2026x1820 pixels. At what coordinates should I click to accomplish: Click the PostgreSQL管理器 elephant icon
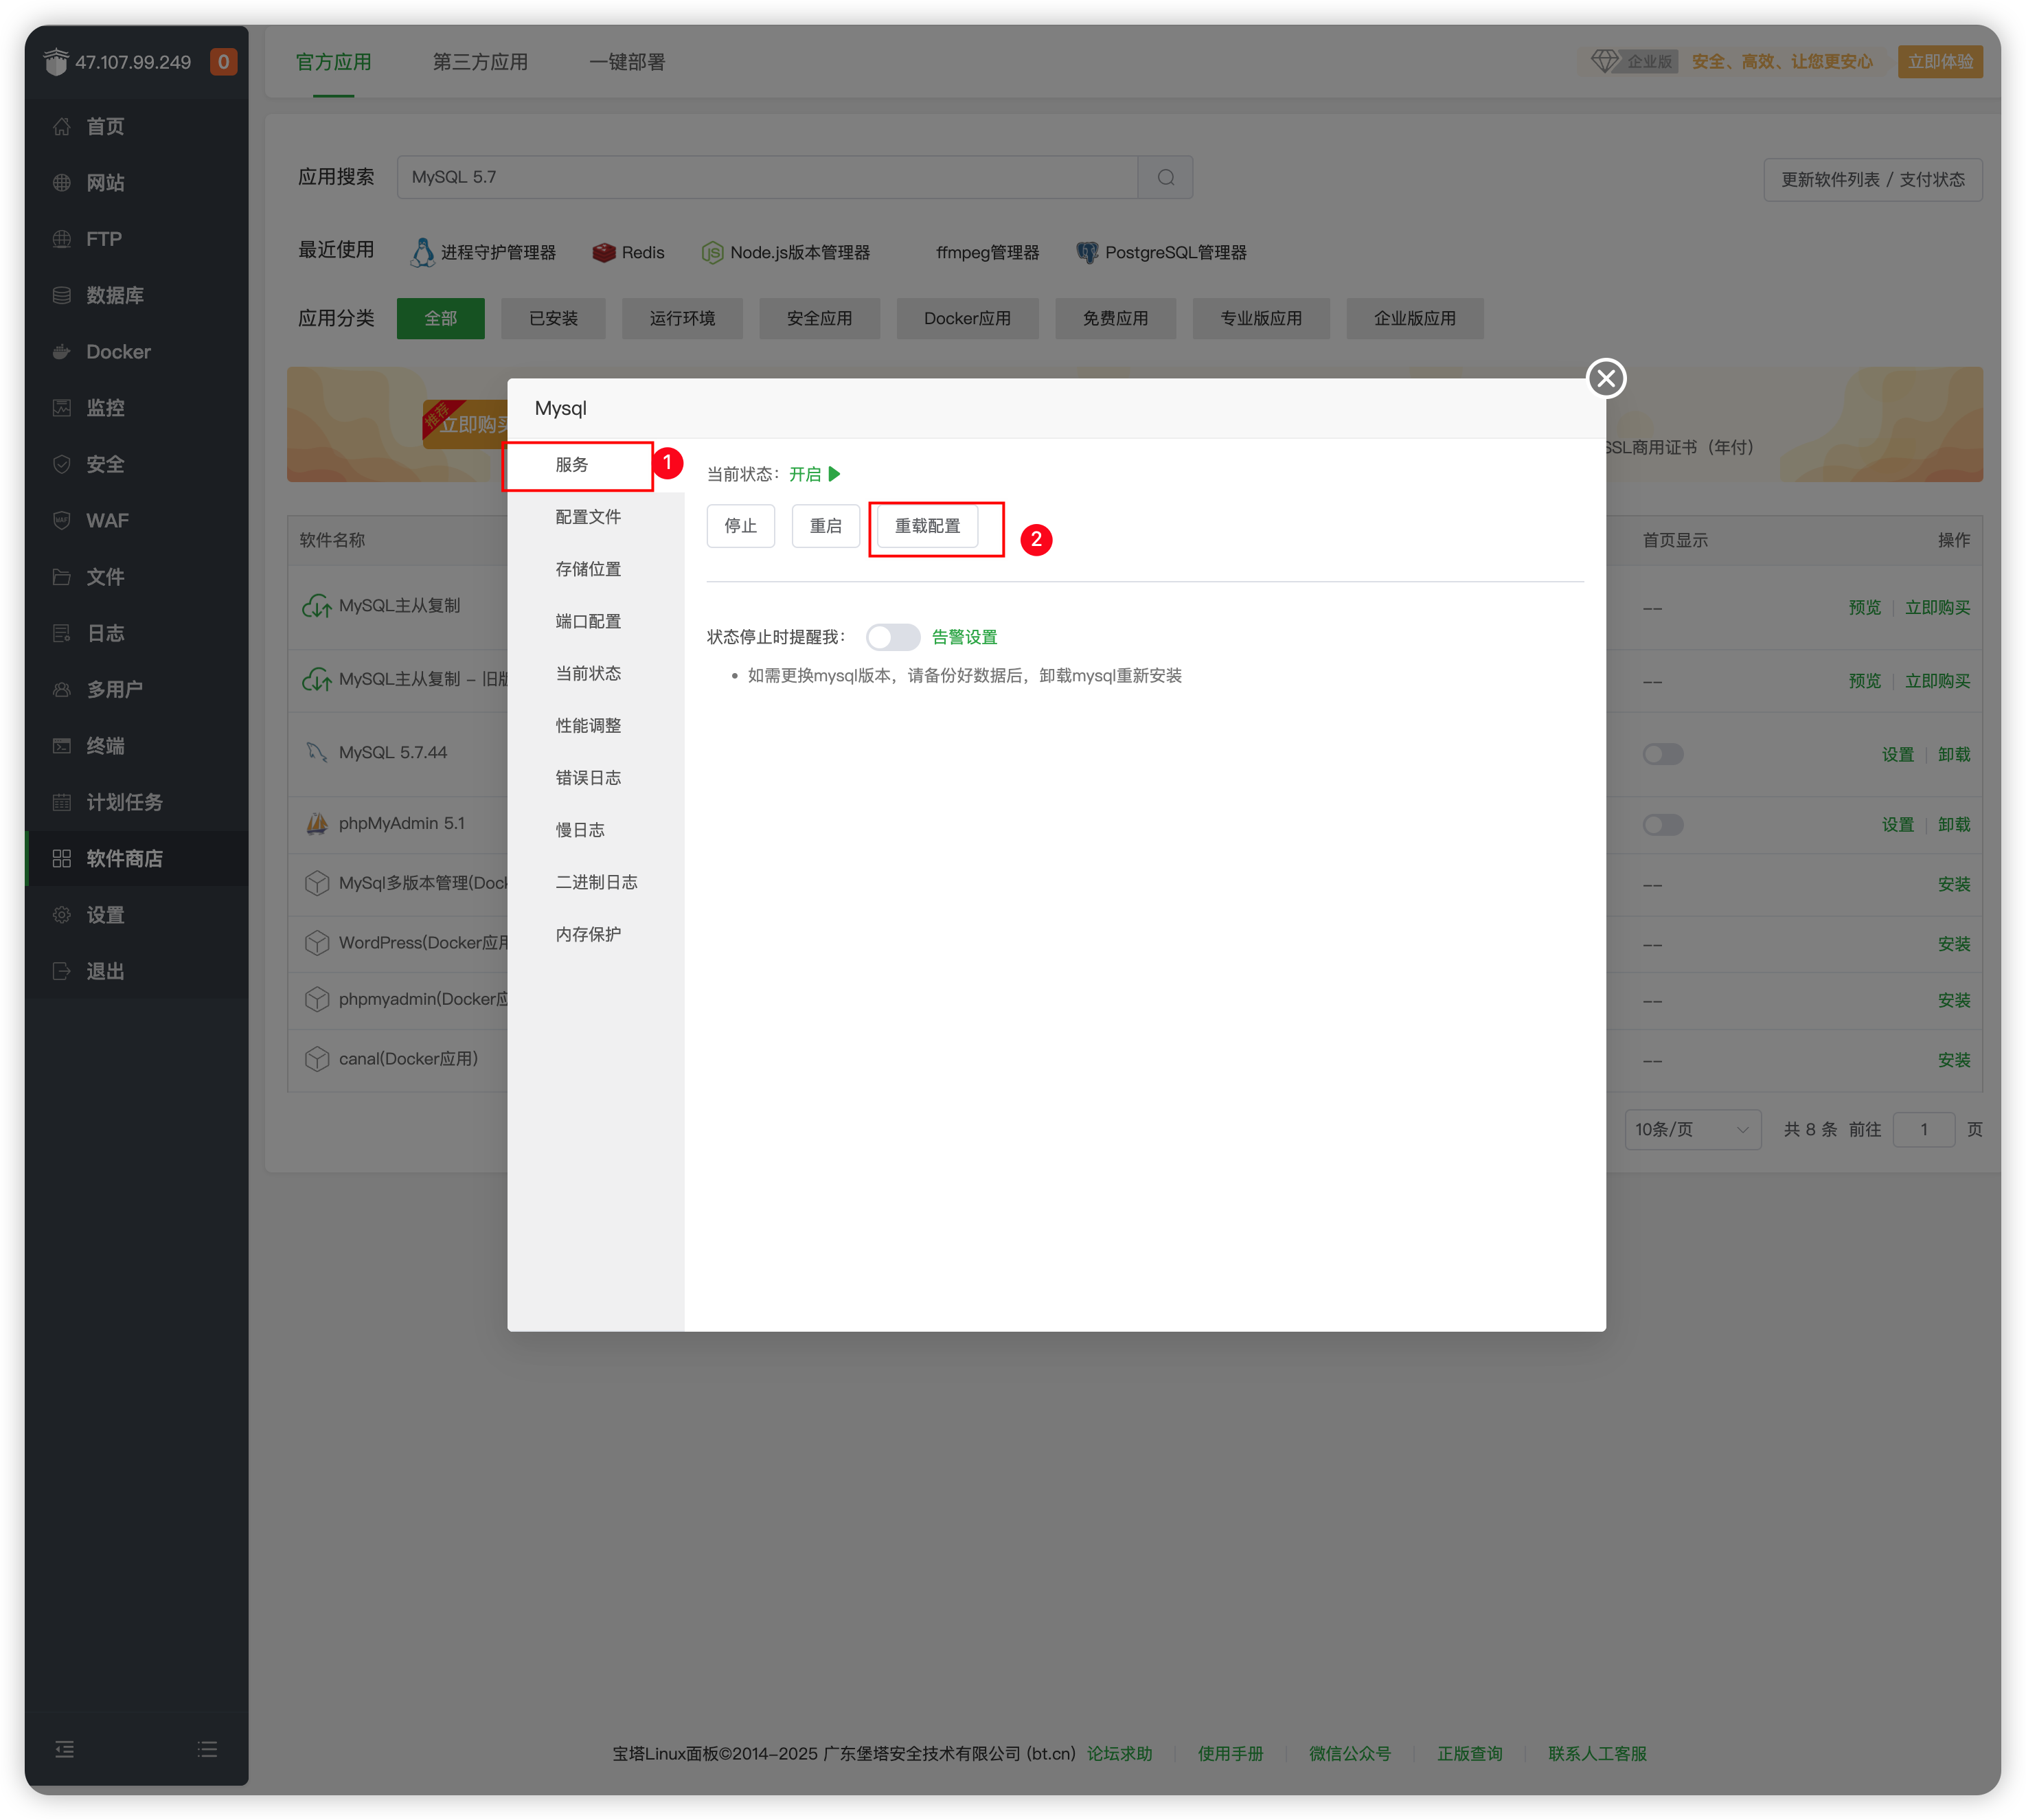[1087, 252]
